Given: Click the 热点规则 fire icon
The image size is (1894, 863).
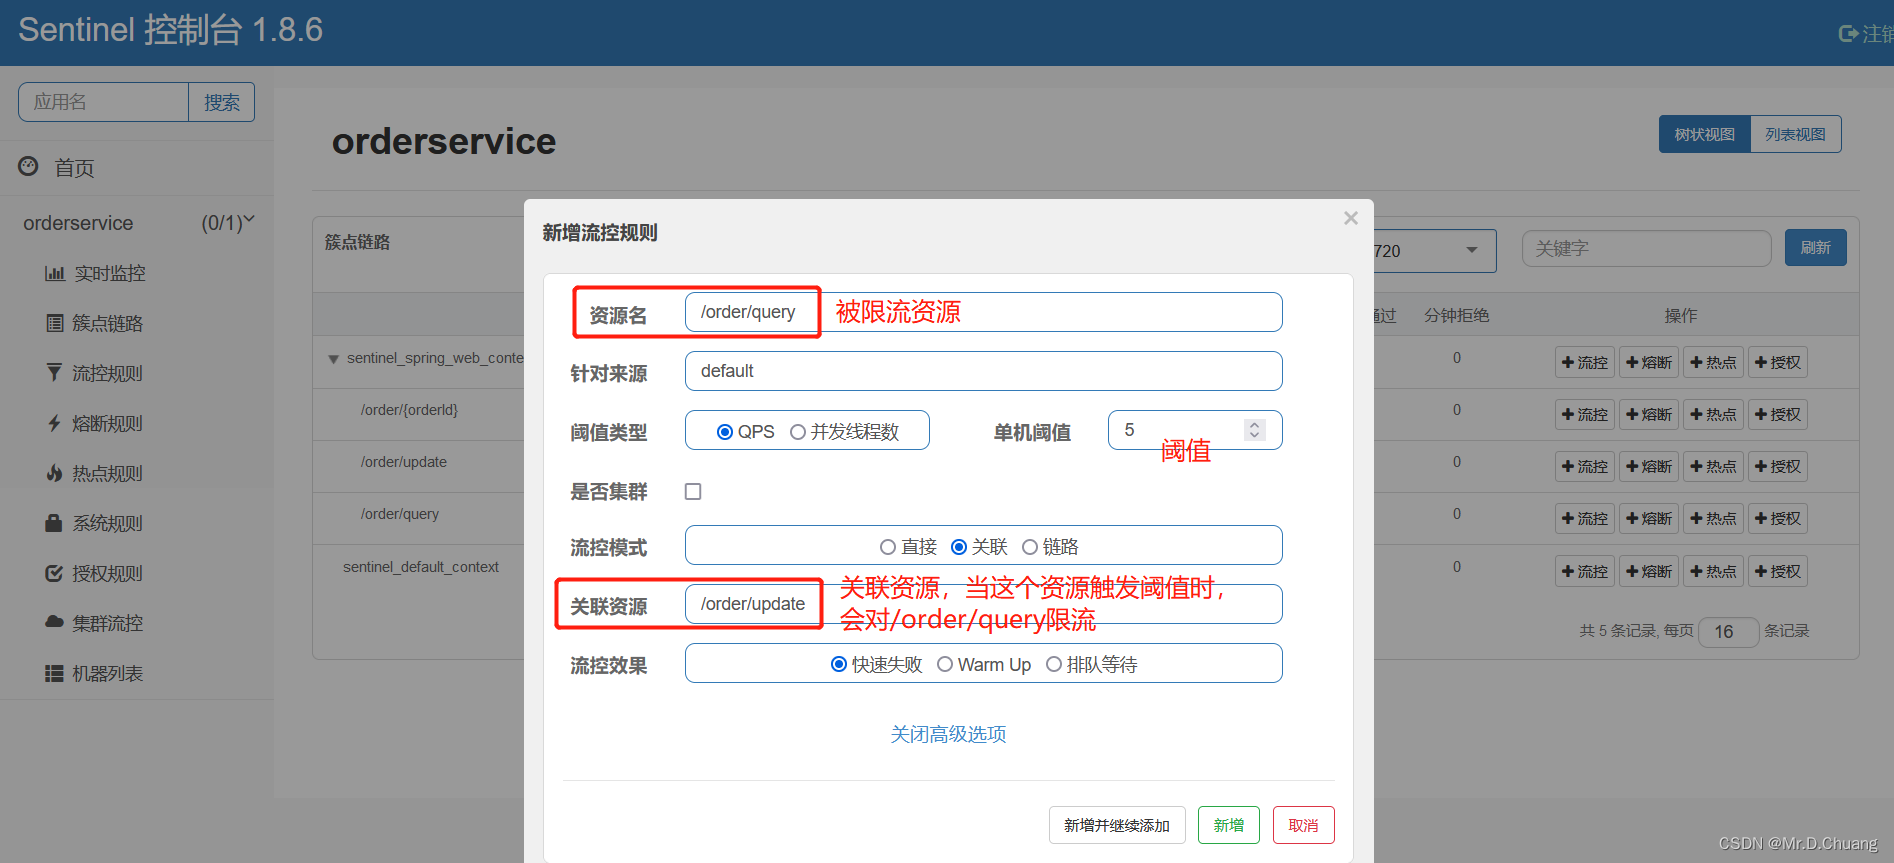Looking at the screenshot, I should (x=54, y=473).
